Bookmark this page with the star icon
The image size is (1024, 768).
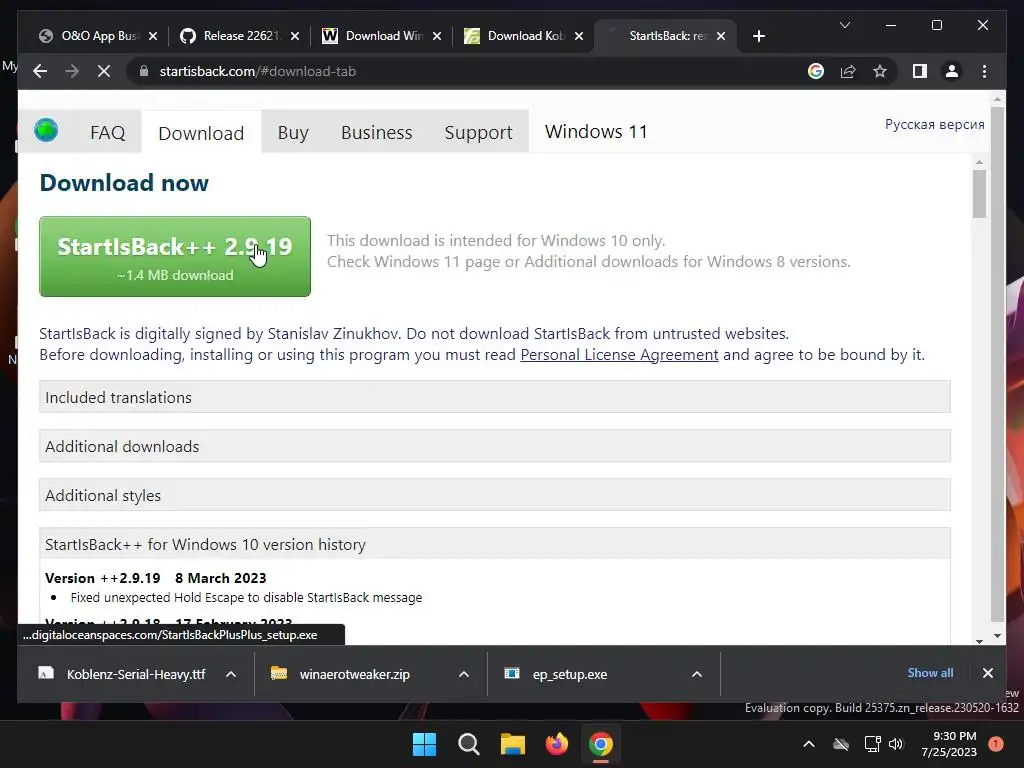(x=880, y=71)
